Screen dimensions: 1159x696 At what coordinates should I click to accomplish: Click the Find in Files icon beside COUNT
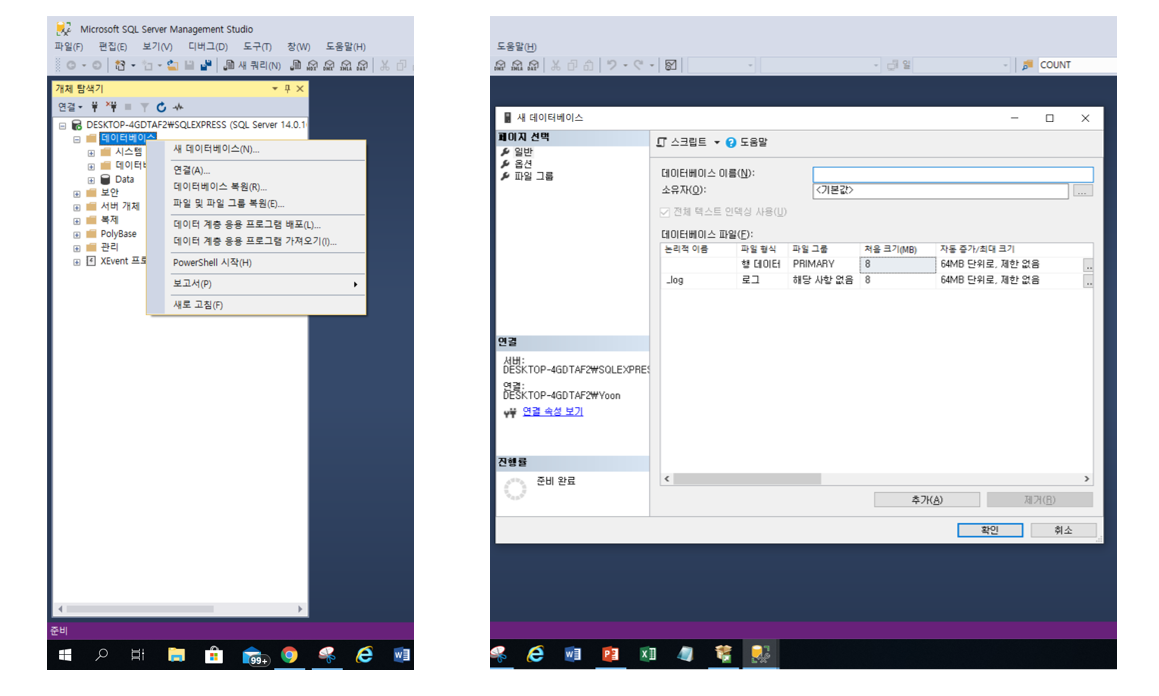pyautogui.click(x=1027, y=65)
